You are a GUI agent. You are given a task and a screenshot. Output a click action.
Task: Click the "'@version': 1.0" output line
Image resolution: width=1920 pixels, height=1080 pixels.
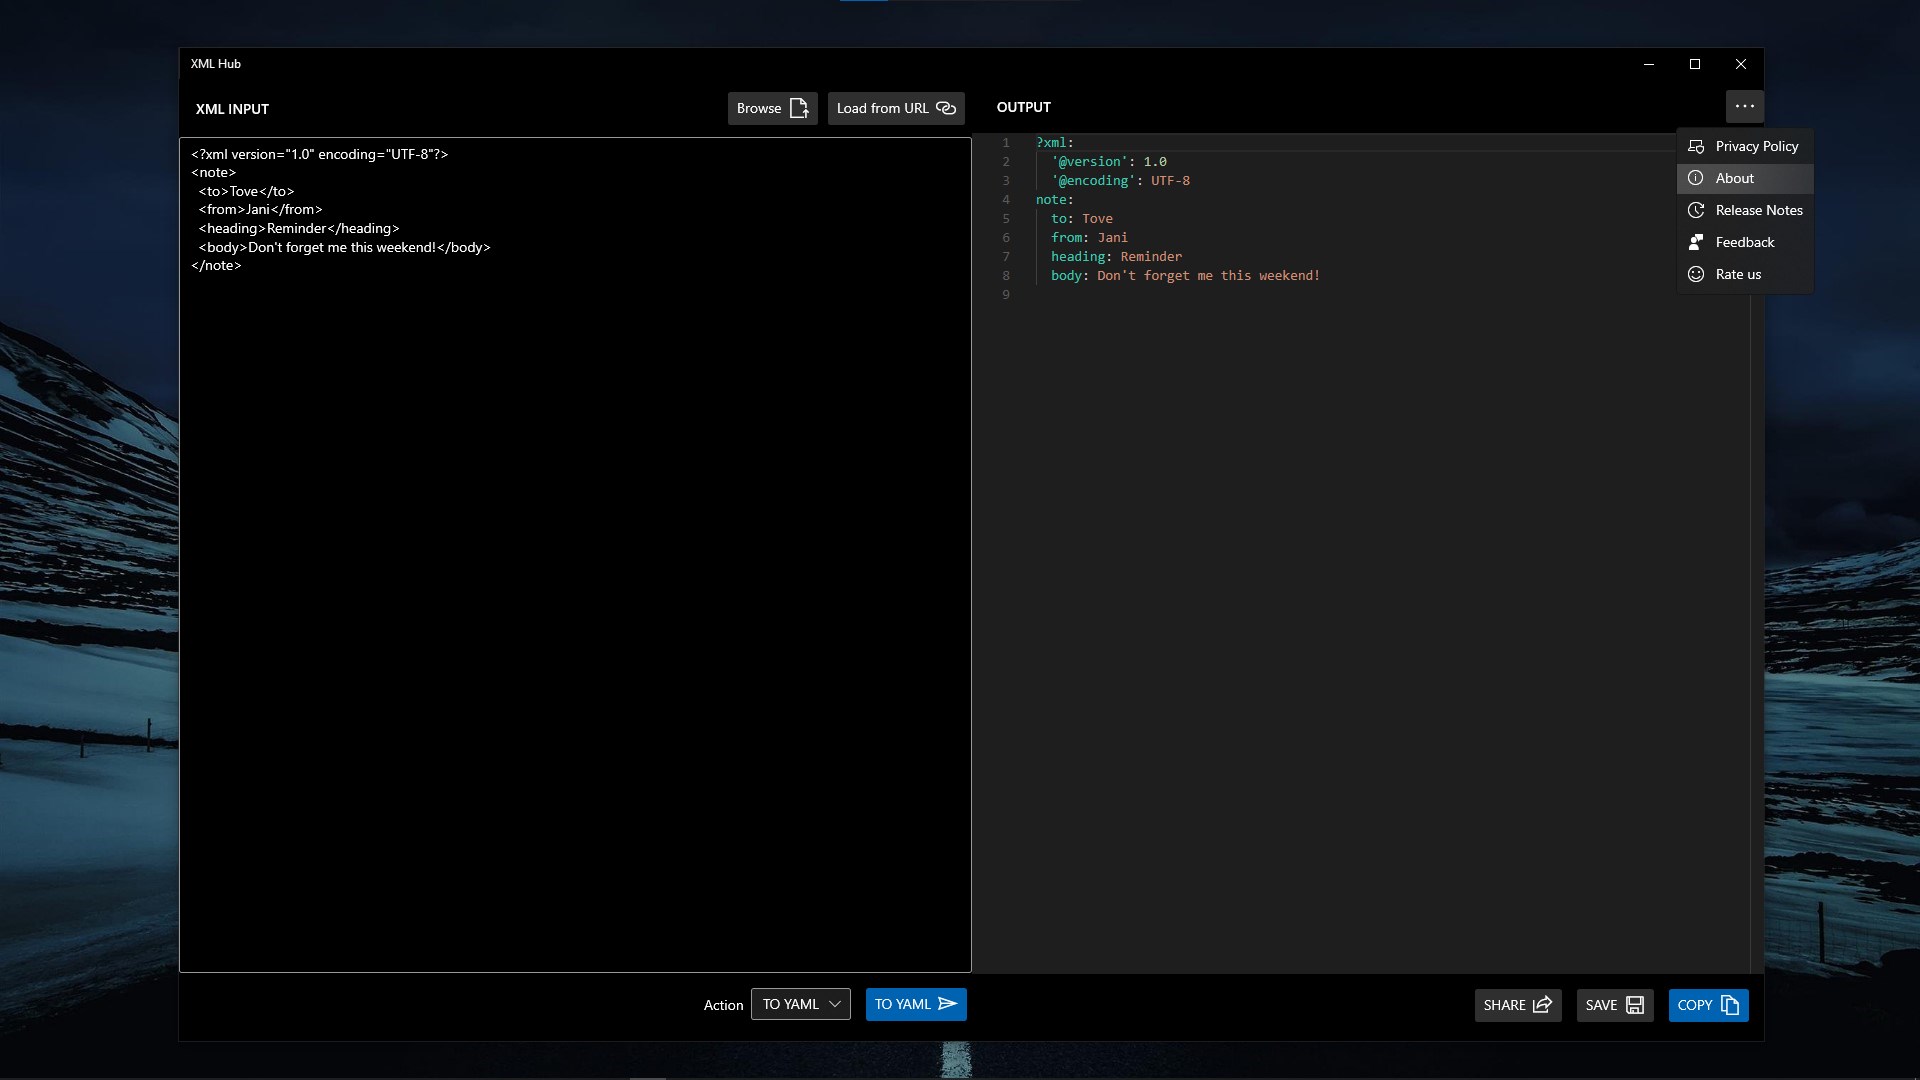pos(1109,161)
